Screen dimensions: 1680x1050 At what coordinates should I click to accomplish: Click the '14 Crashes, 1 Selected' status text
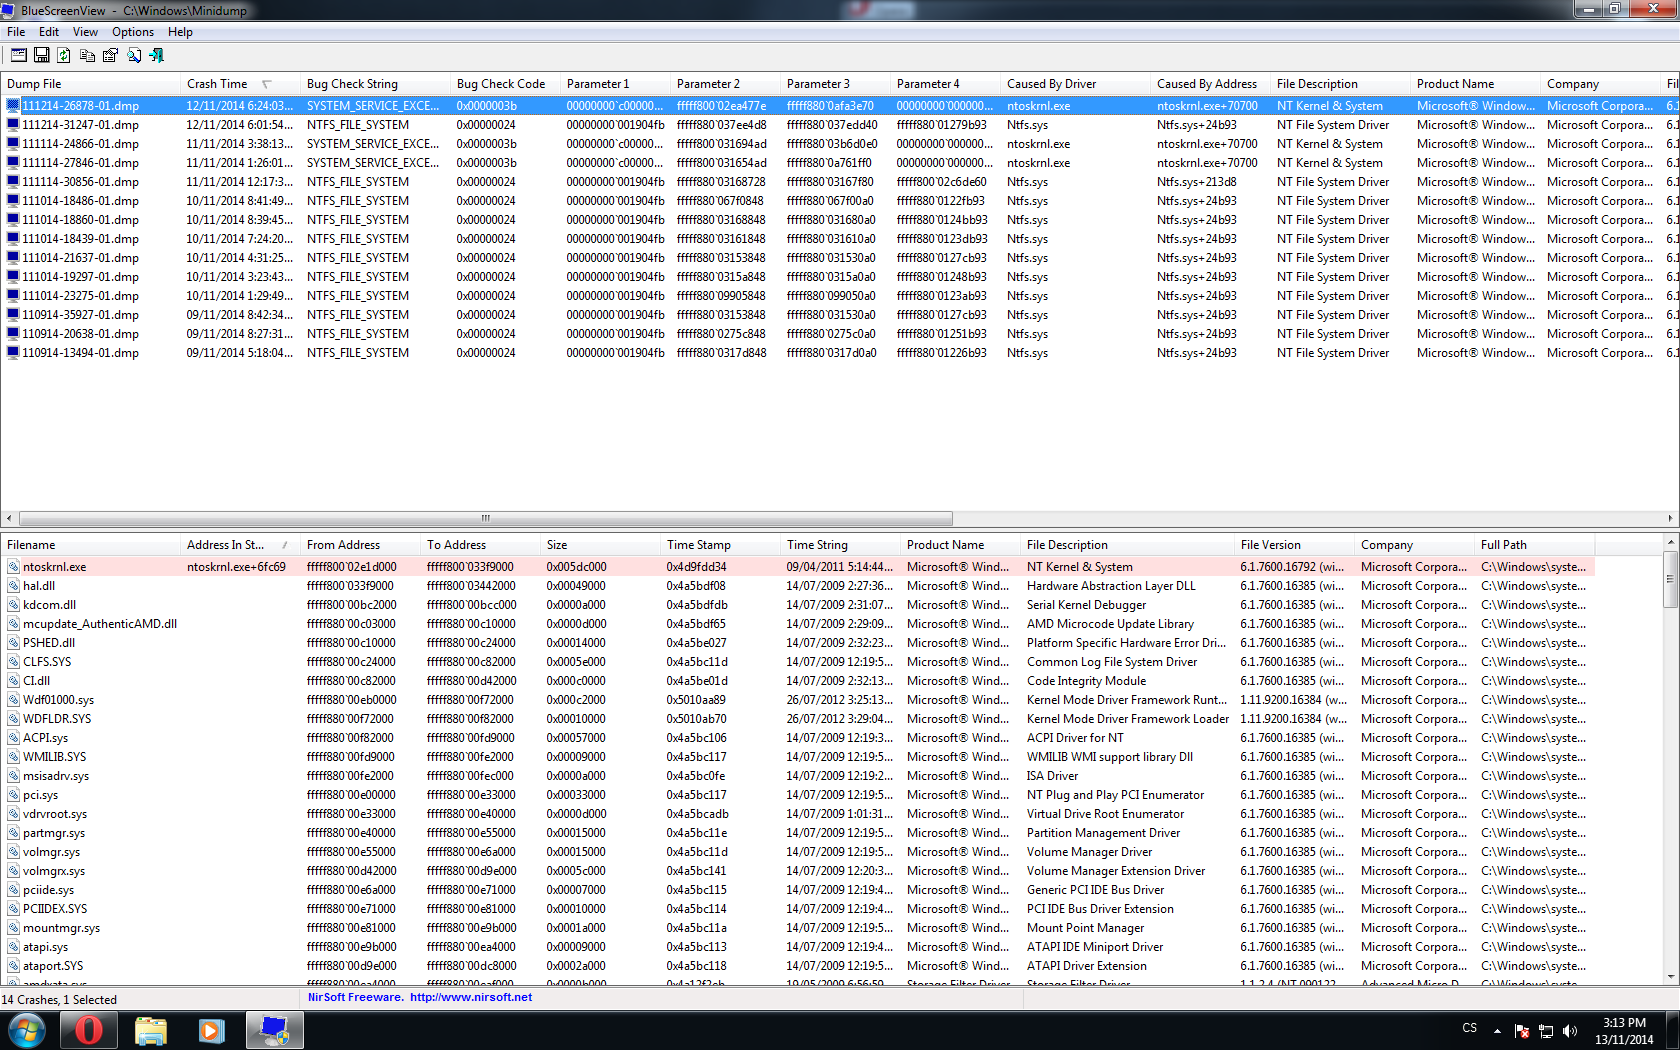(59, 1000)
